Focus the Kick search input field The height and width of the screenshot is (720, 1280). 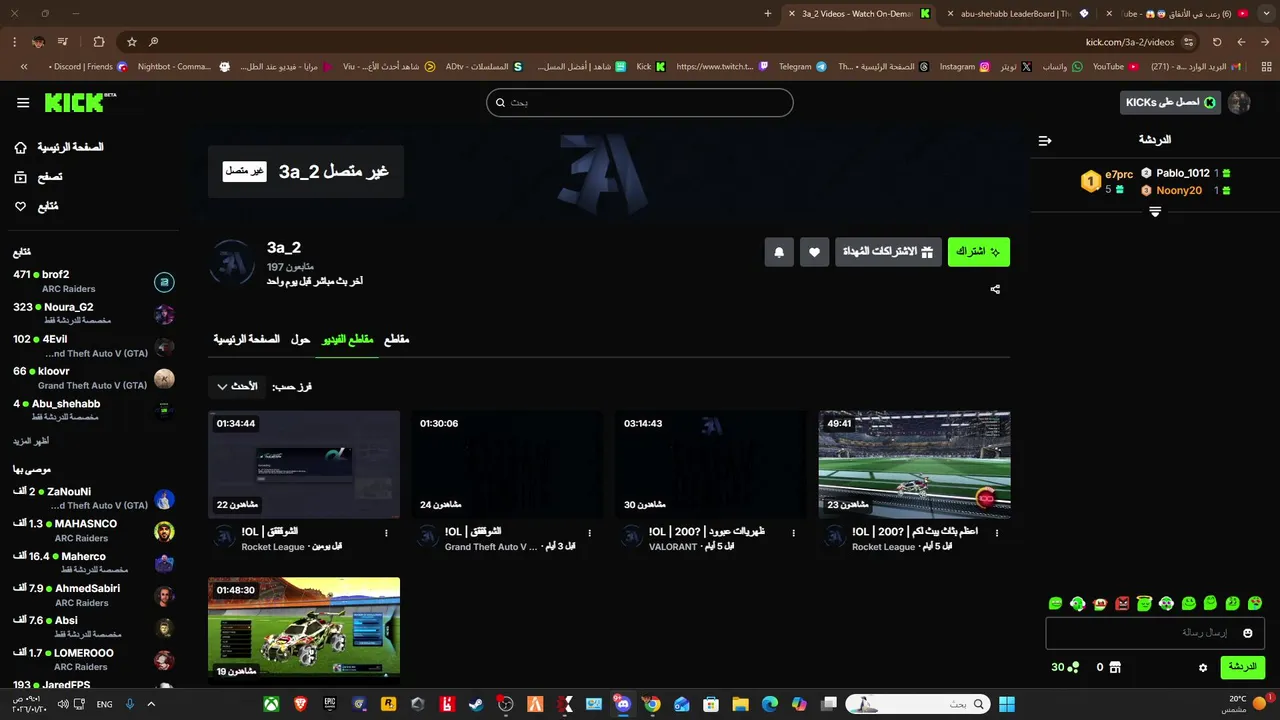tap(640, 103)
